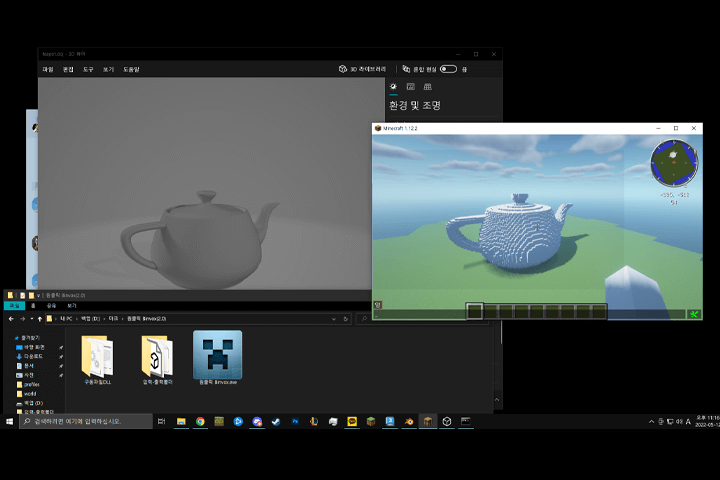Open Blender from the taskbar
Screen dimensions: 720x480
click(409, 421)
